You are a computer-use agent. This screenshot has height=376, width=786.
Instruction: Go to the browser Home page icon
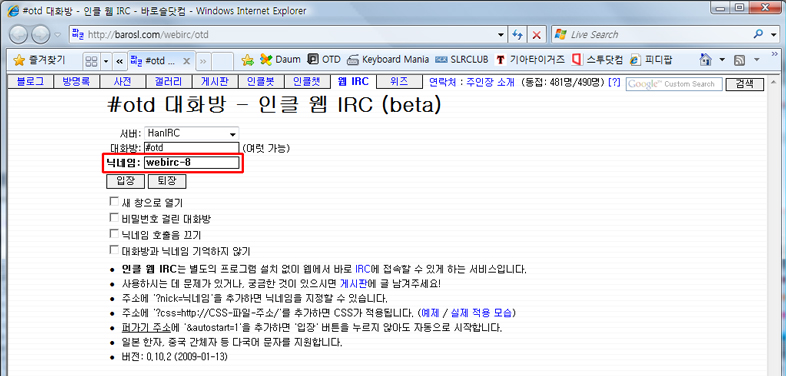(706, 60)
